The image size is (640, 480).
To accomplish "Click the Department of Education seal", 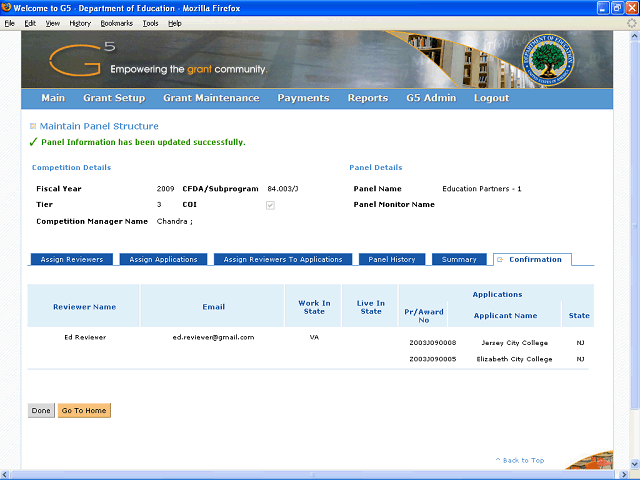I will 551,59.
